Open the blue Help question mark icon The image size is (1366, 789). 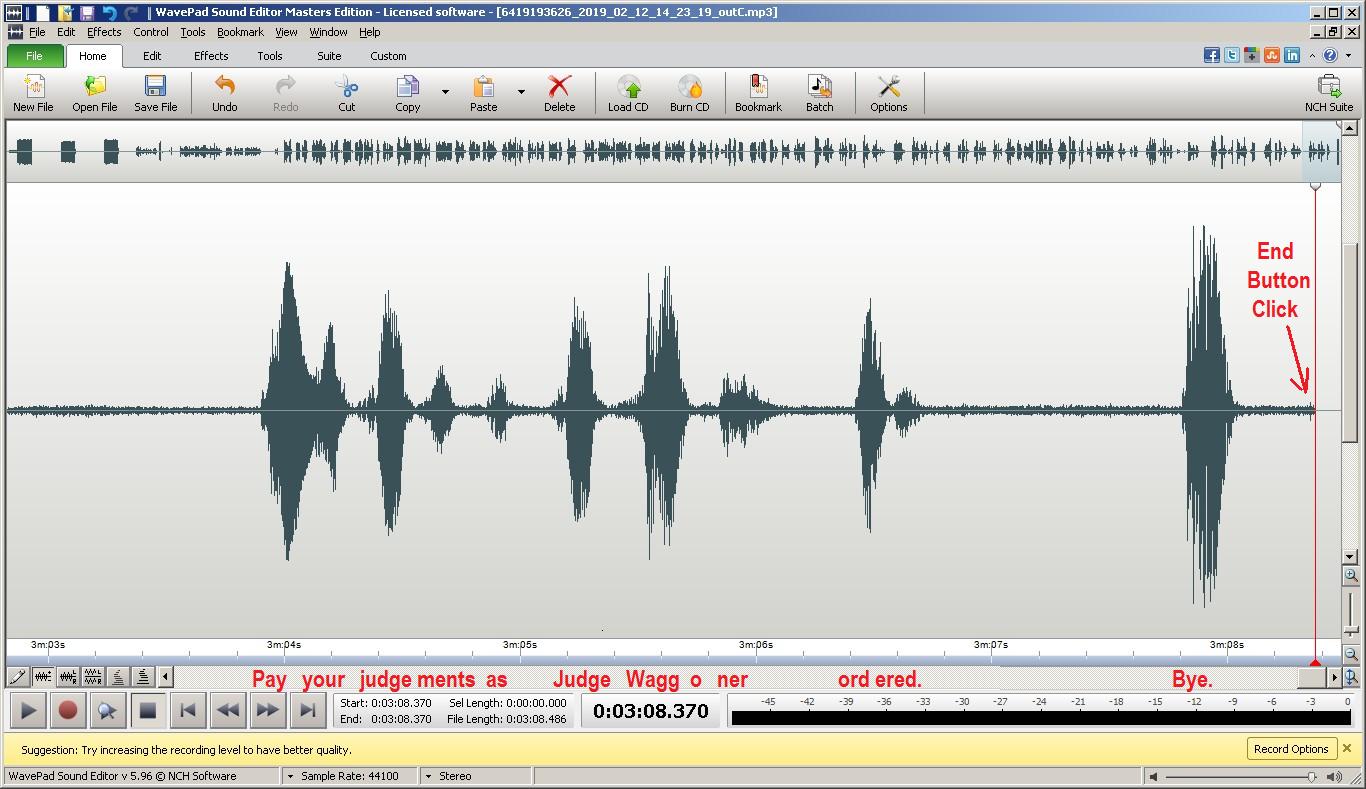click(x=1330, y=56)
